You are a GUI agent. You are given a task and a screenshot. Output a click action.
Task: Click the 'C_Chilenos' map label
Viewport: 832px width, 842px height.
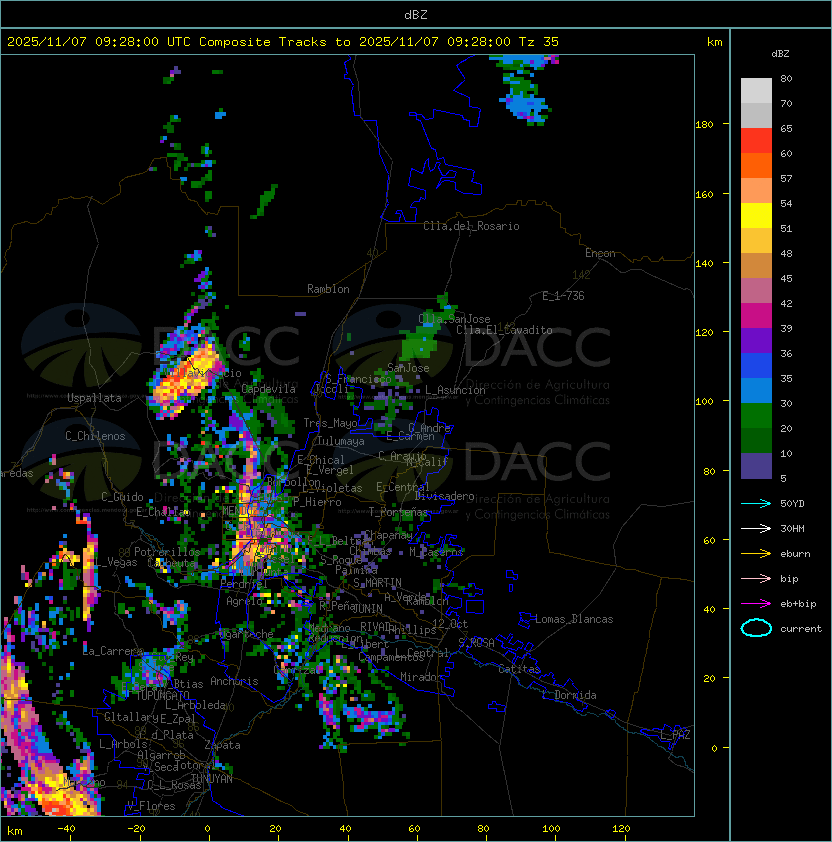point(95,436)
